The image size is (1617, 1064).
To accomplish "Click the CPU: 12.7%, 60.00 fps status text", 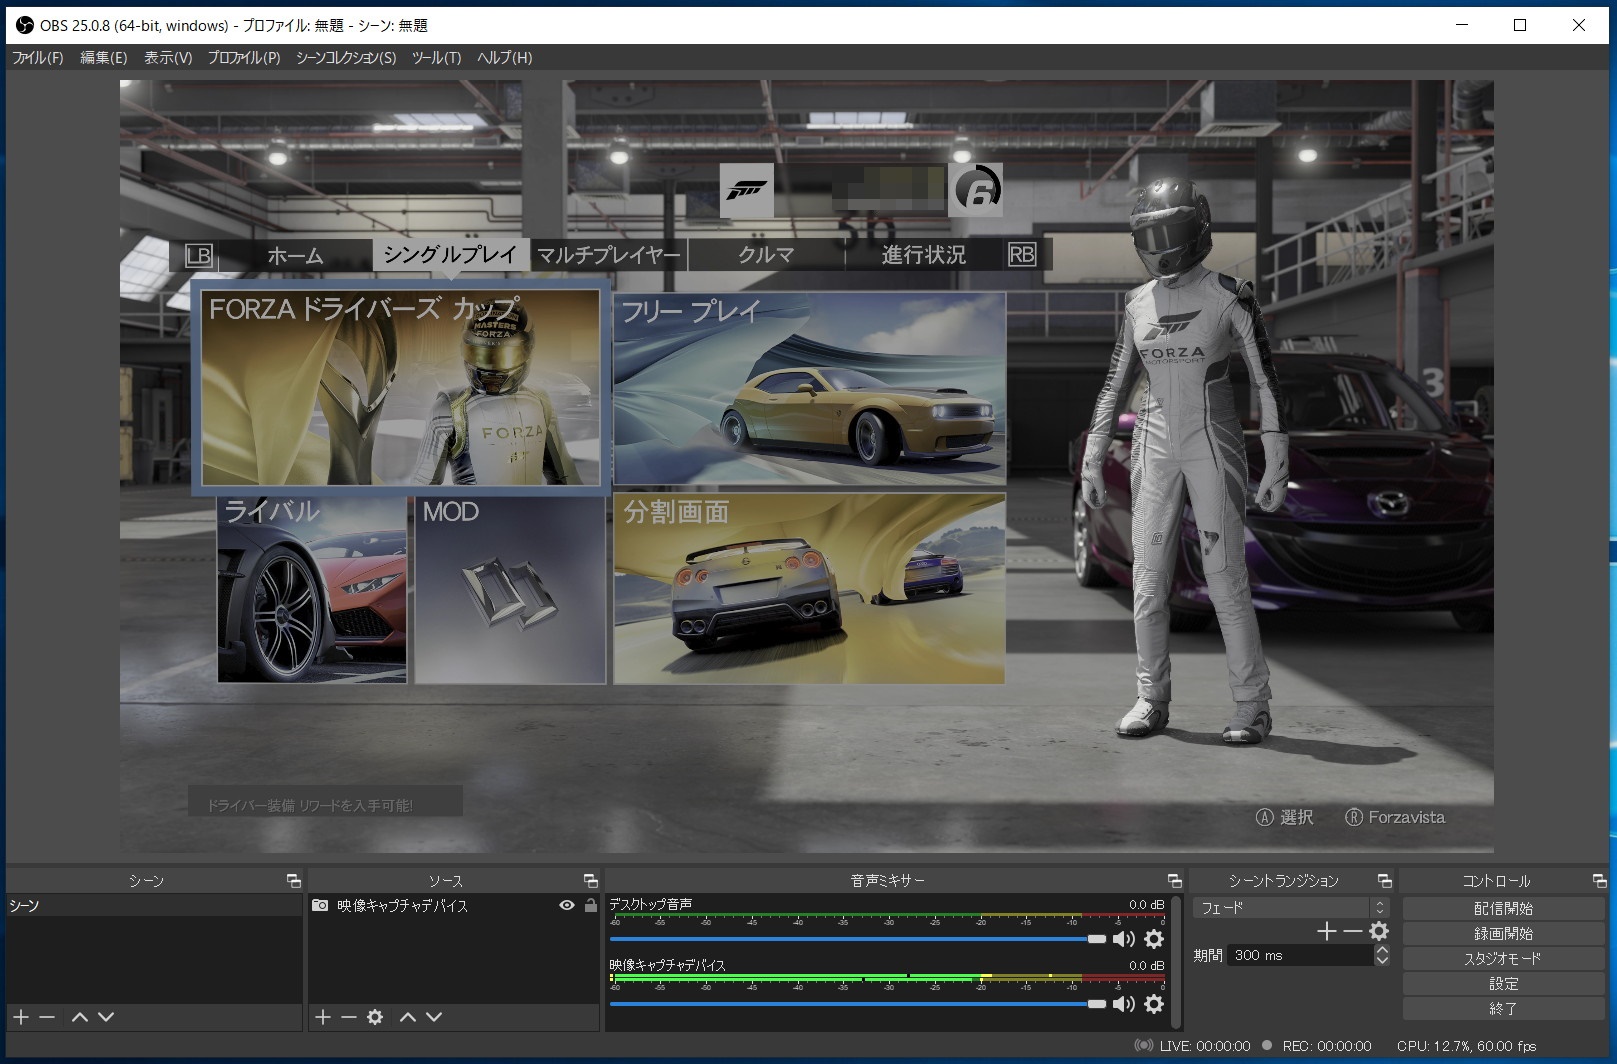I will coord(1466,1046).
